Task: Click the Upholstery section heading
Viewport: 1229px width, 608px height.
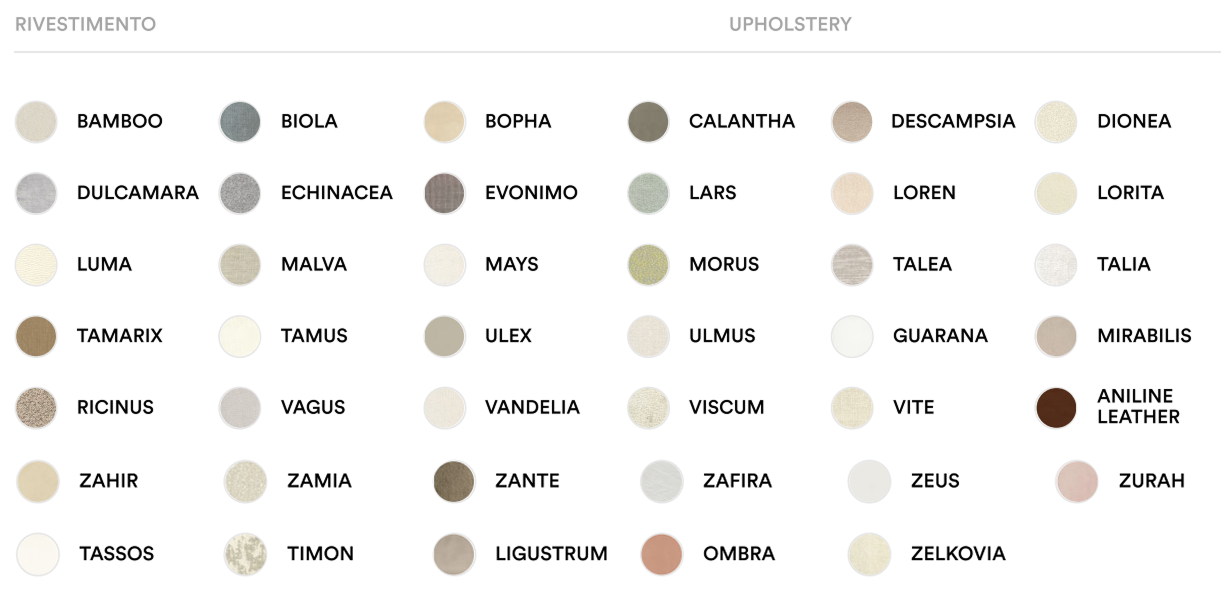Action: [x=790, y=25]
